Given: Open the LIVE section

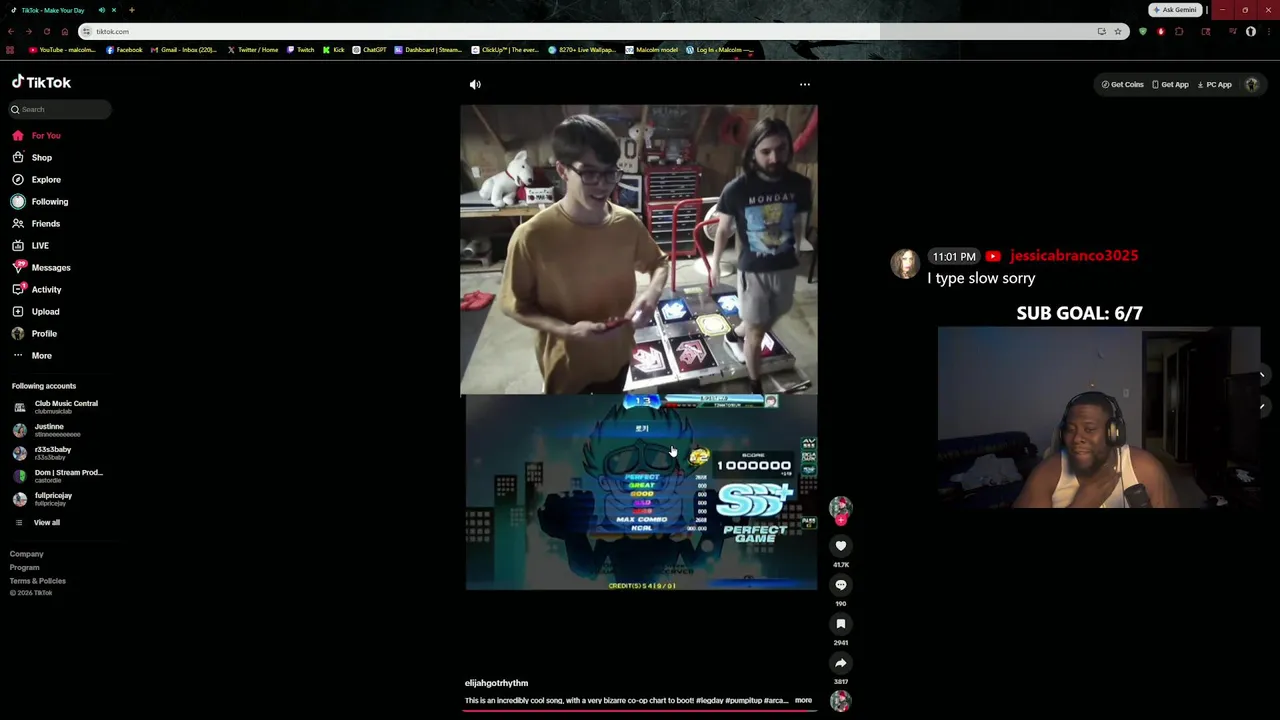Looking at the screenshot, I should [x=30, y=245].
